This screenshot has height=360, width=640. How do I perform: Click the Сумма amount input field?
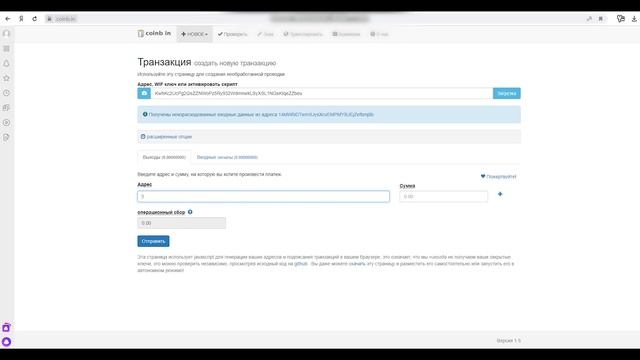click(x=443, y=196)
